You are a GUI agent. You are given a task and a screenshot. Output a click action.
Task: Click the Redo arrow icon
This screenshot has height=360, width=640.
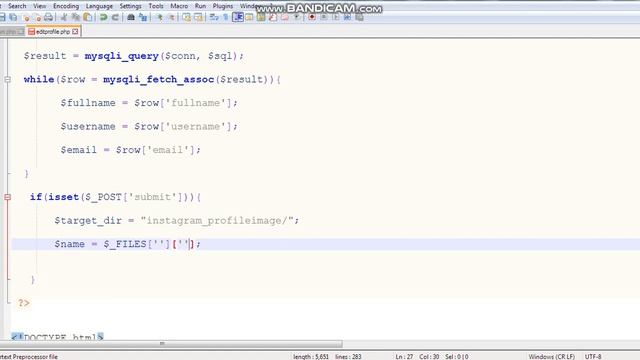[116, 17]
